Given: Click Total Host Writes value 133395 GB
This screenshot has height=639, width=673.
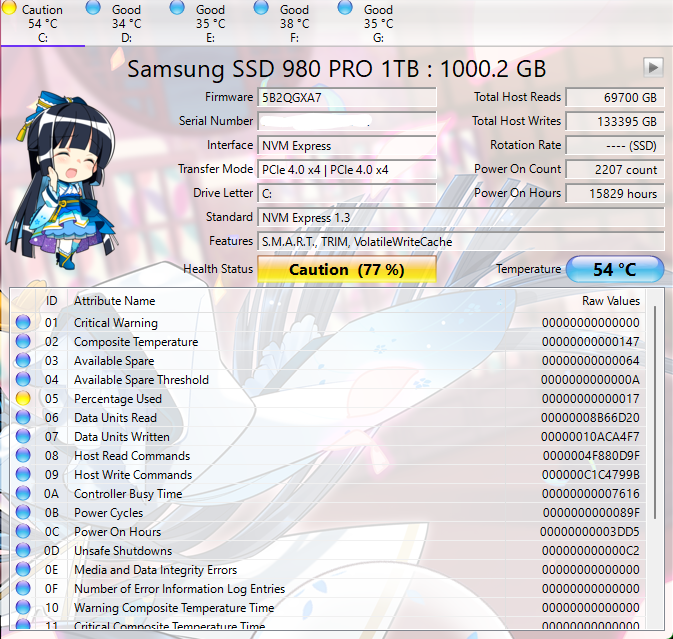Looking at the screenshot, I should pos(615,121).
